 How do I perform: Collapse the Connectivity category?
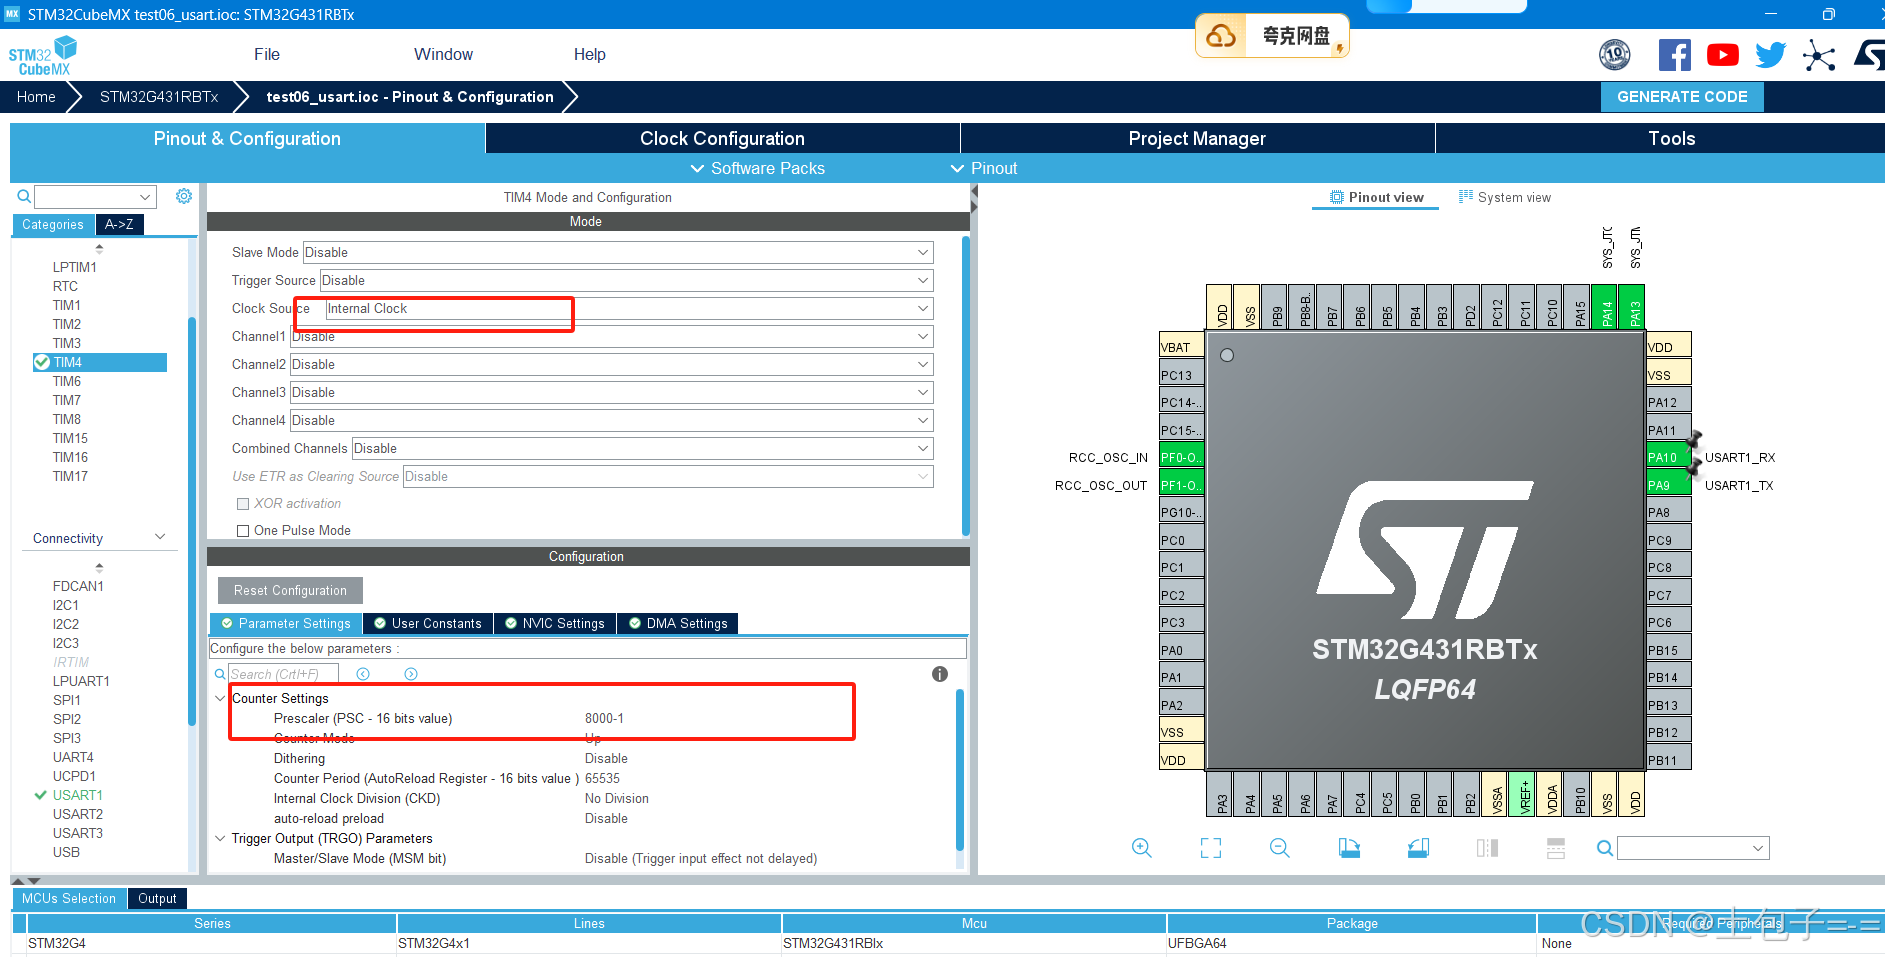coord(160,537)
